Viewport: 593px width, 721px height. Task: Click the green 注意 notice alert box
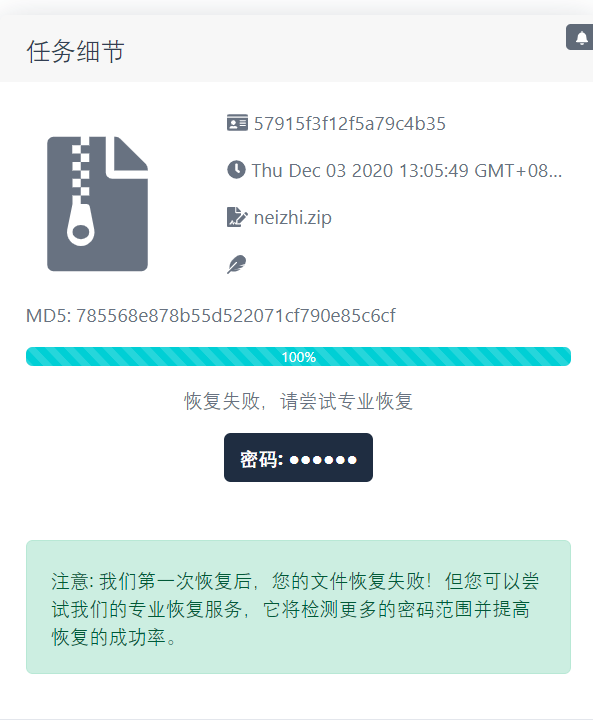point(298,607)
